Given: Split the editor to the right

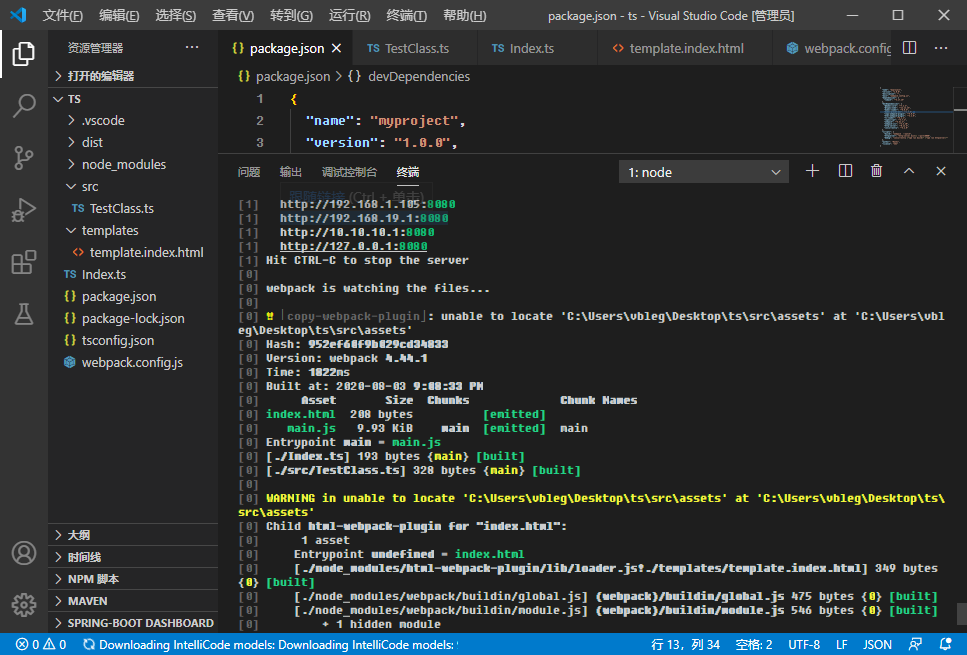Looking at the screenshot, I should 910,48.
